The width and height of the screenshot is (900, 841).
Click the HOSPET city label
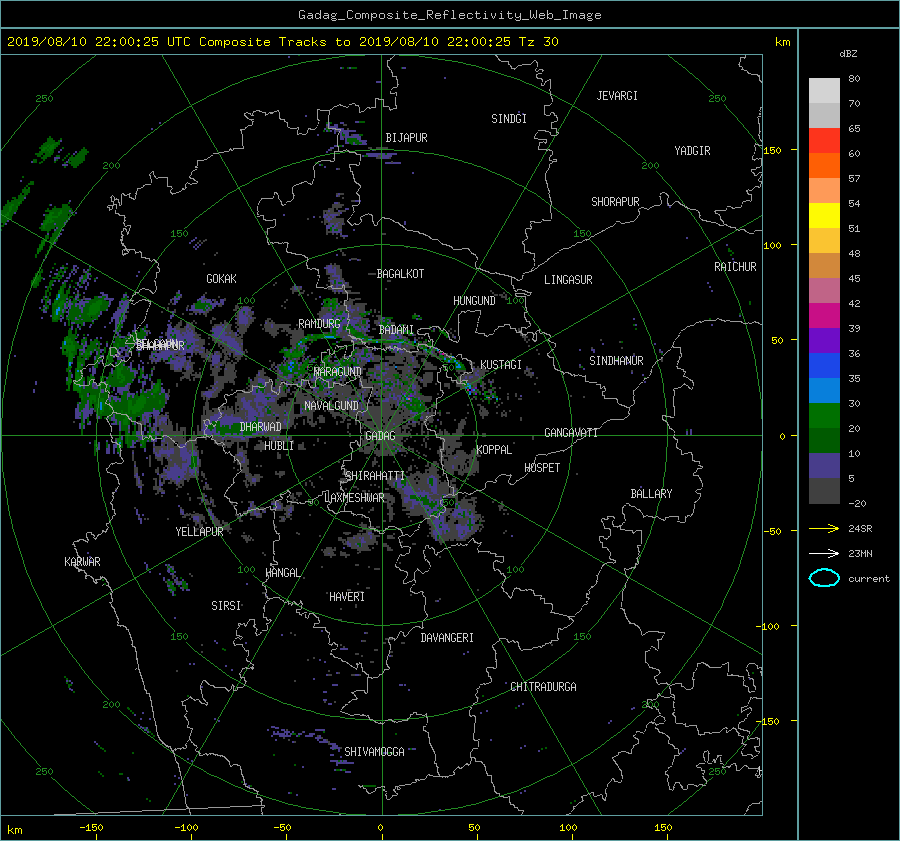(x=542, y=468)
